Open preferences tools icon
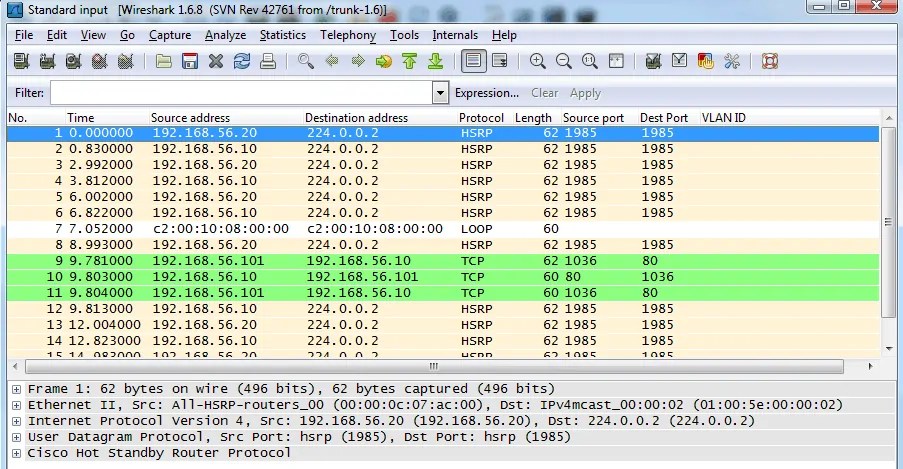Viewport: 903px width, 469px height. tap(732, 61)
